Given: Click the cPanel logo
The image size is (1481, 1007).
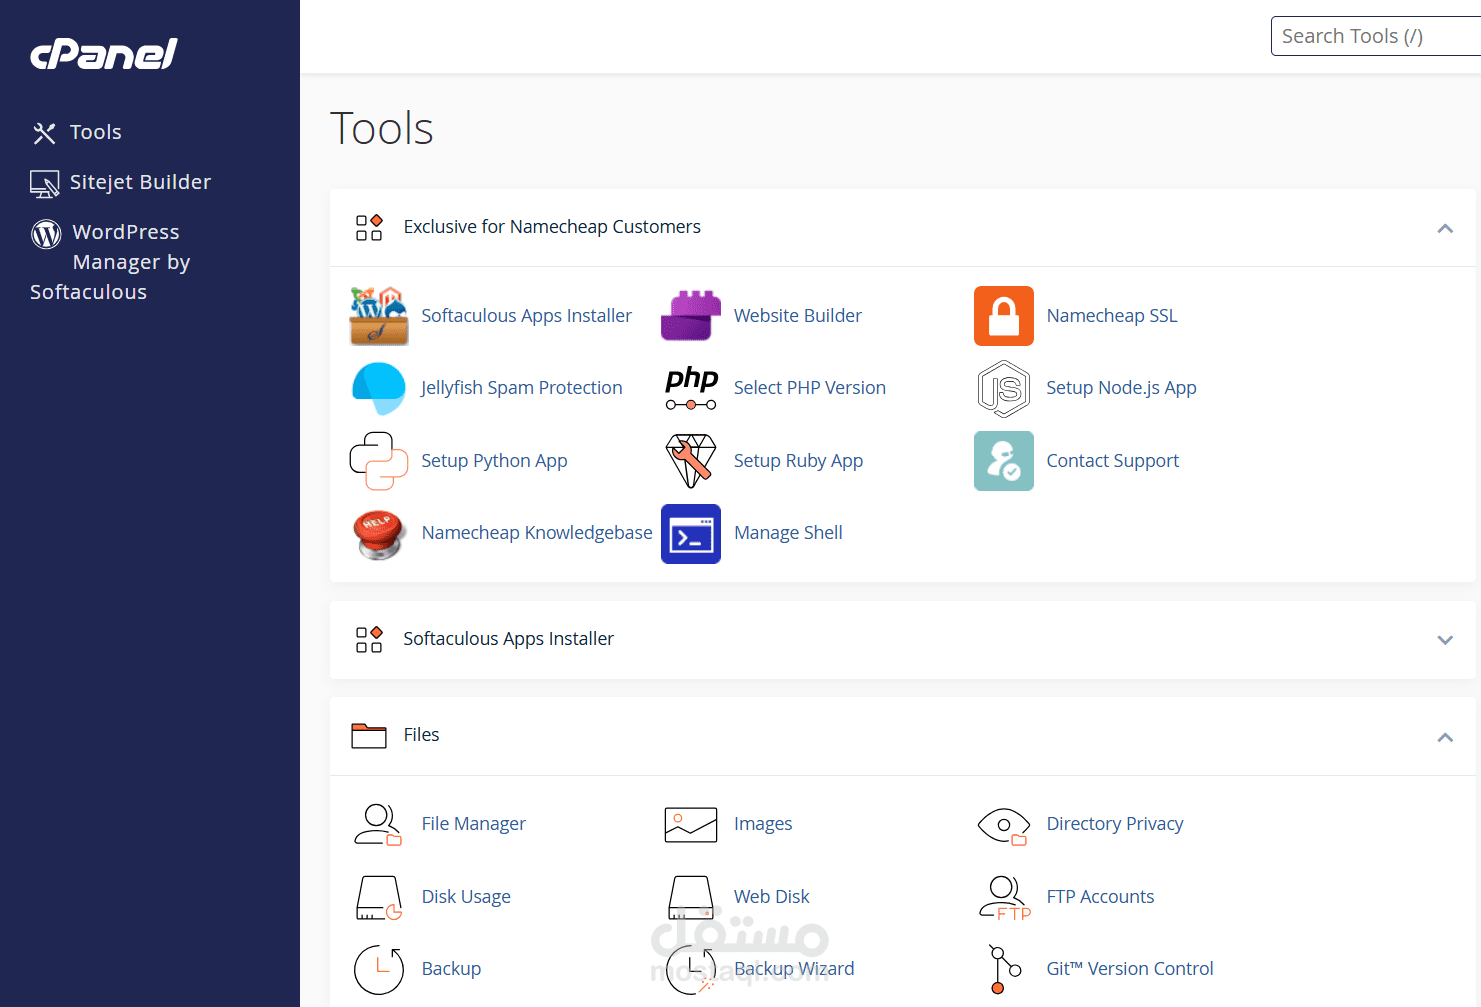Looking at the screenshot, I should click(104, 54).
